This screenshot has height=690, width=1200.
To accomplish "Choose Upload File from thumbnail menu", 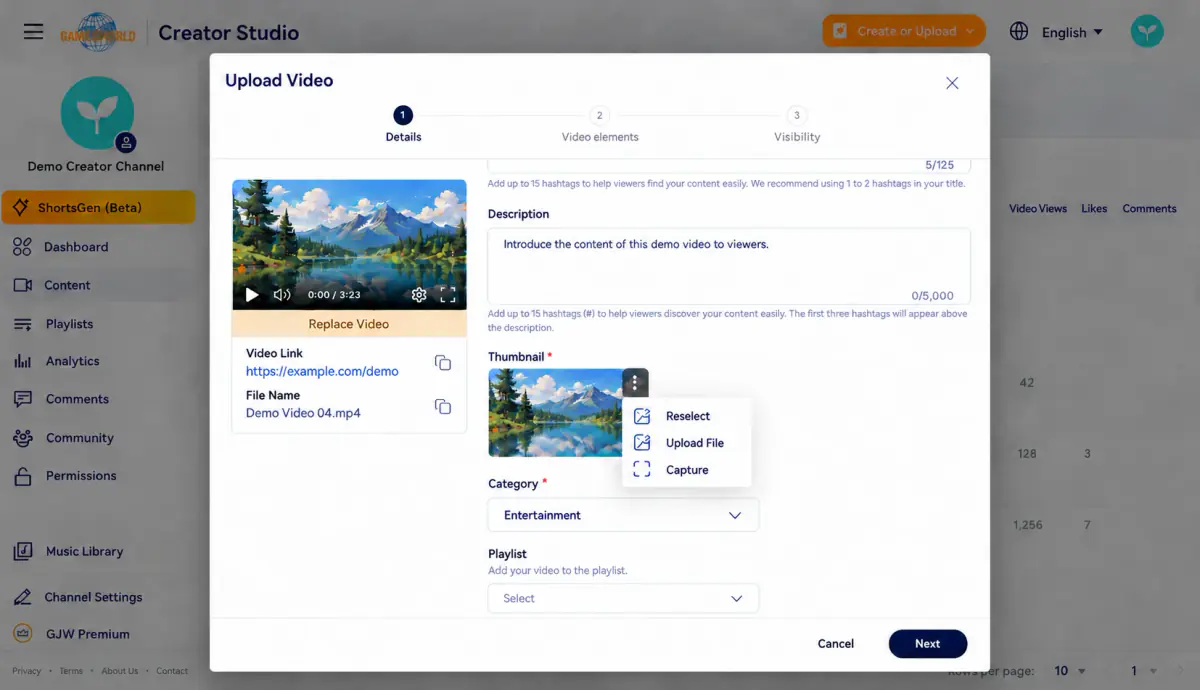I will (686, 443).
